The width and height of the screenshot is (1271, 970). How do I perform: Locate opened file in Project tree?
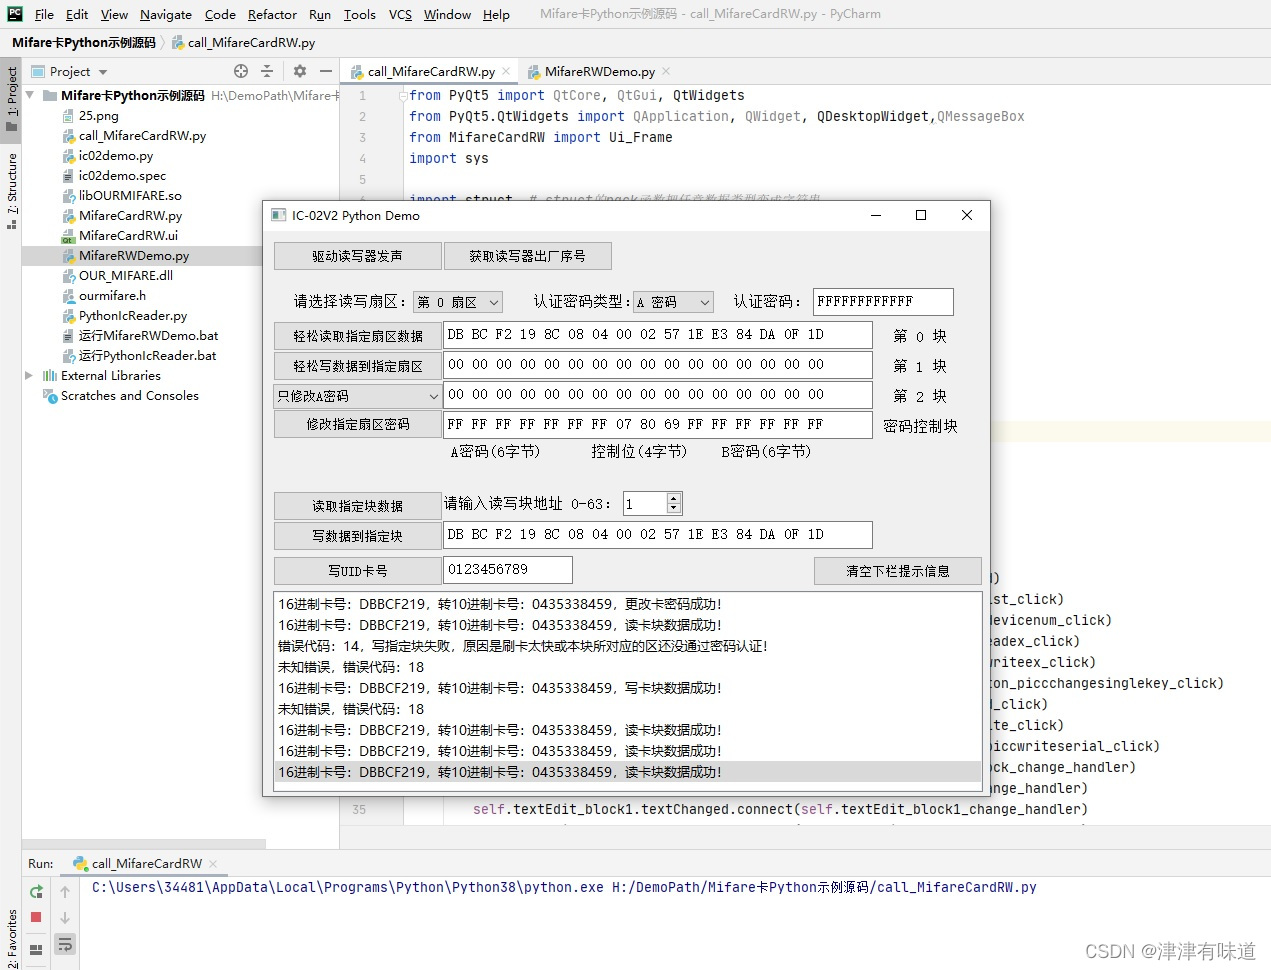241,71
